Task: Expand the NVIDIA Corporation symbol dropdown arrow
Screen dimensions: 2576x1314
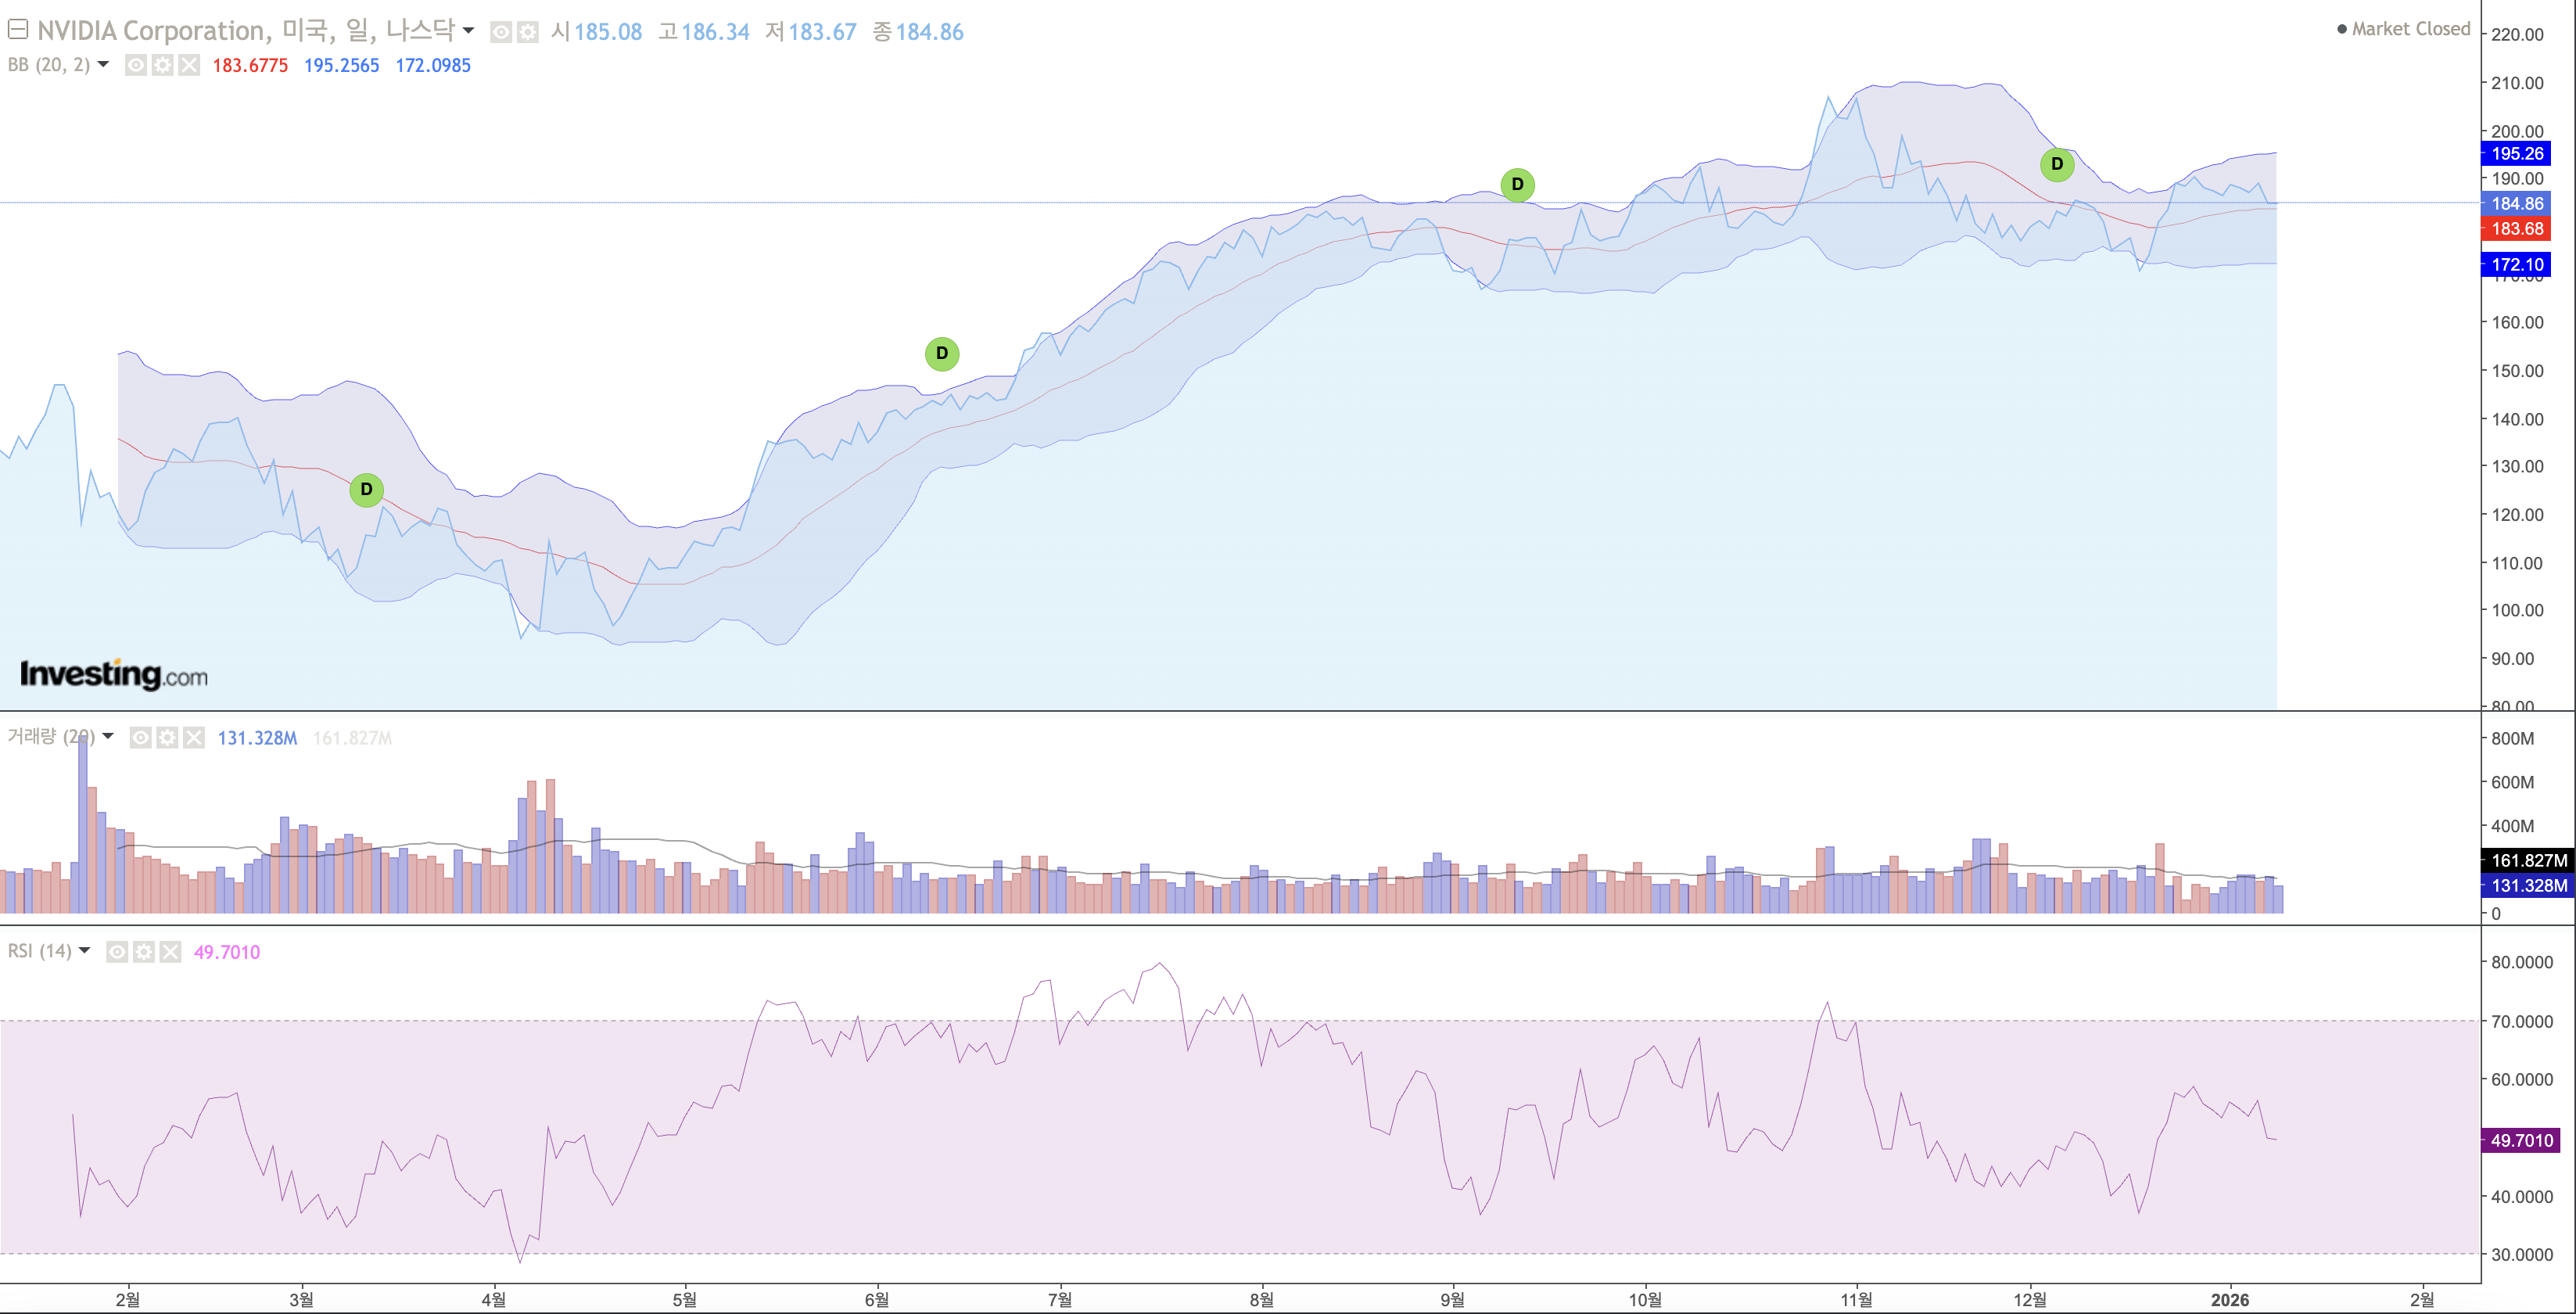Action: click(x=468, y=31)
